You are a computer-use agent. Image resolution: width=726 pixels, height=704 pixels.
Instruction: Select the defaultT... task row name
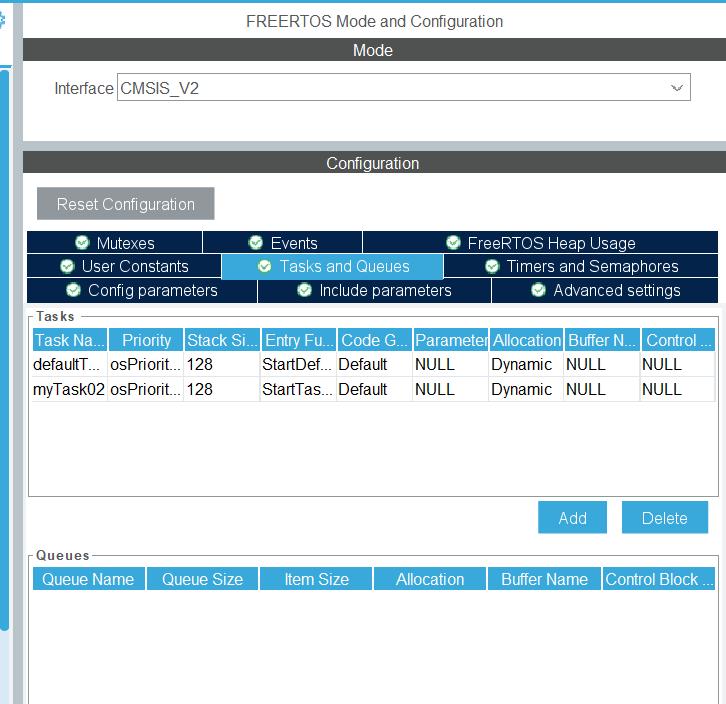pyautogui.click(x=69, y=365)
